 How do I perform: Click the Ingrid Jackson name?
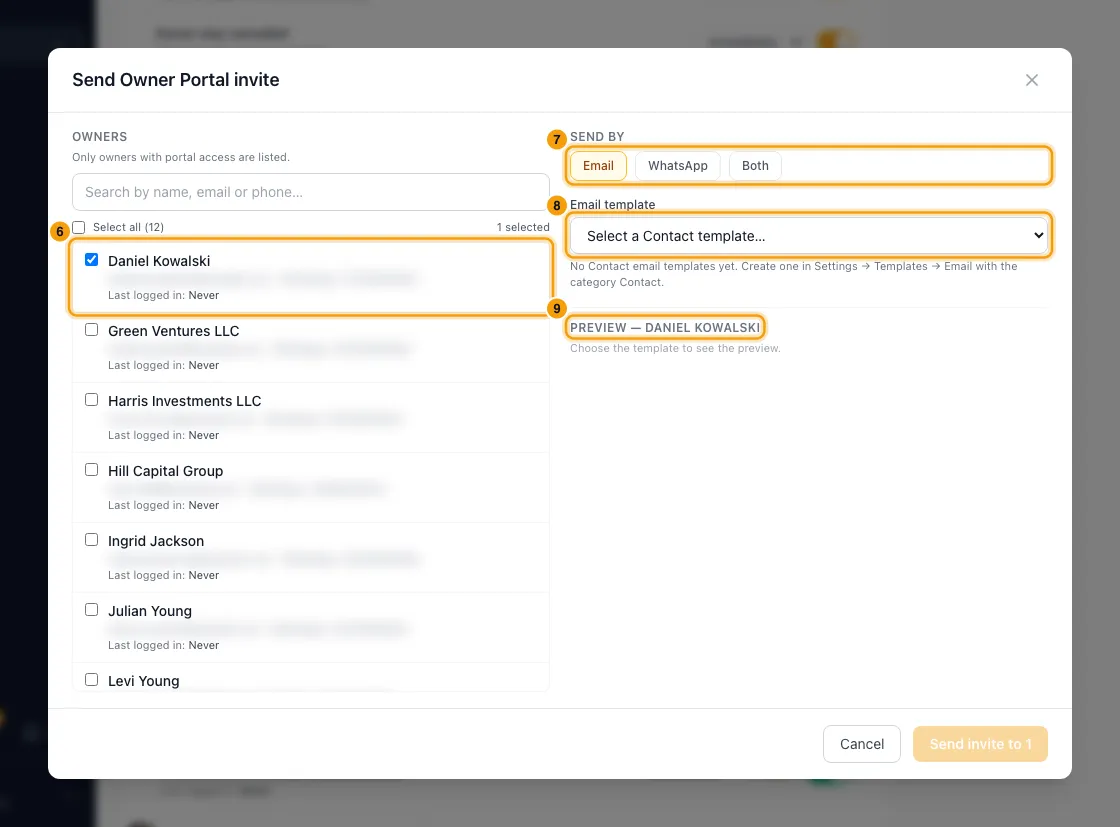(x=156, y=541)
